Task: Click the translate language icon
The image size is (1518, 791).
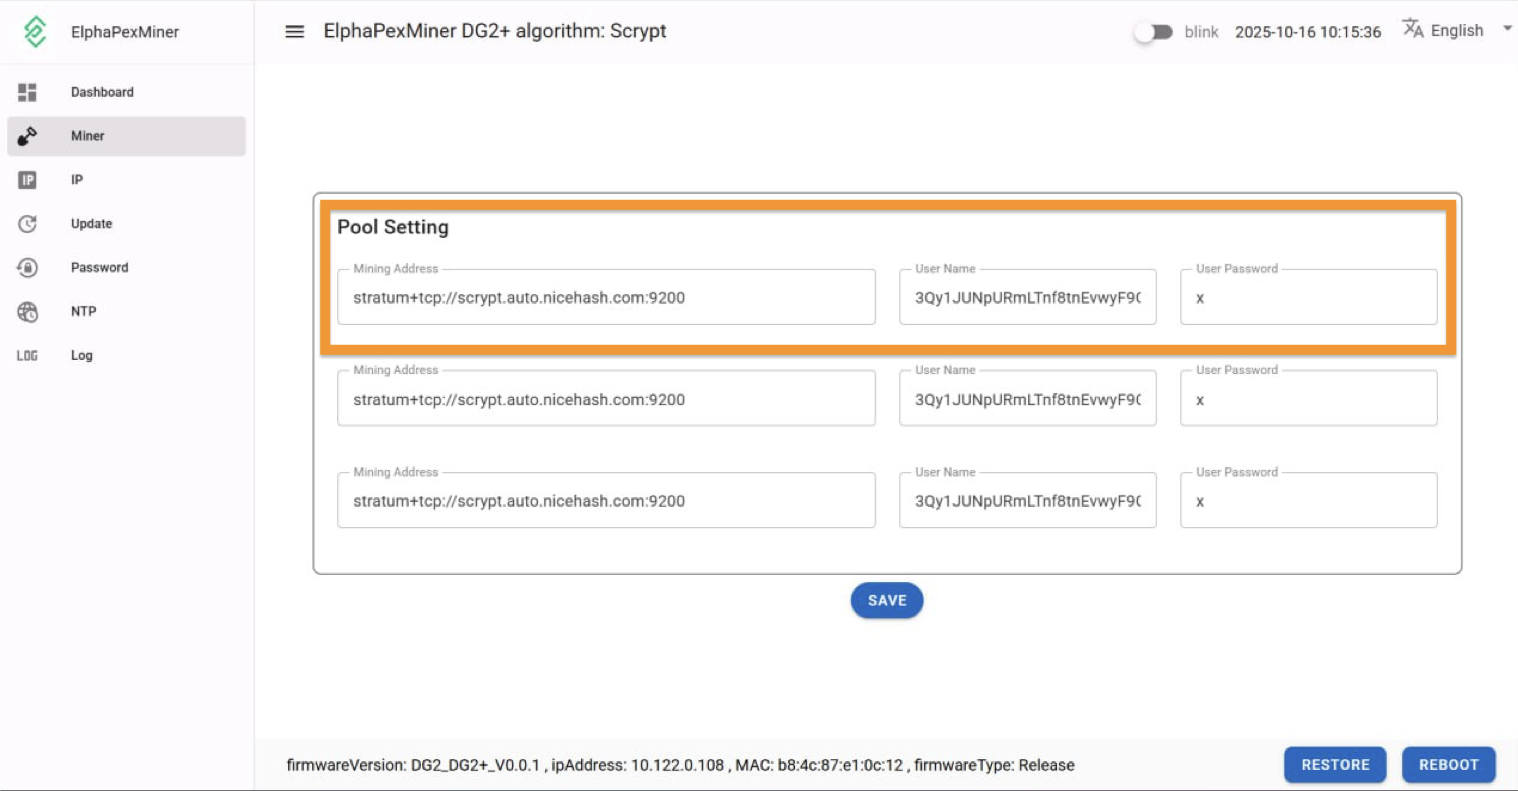Action: [1412, 29]
